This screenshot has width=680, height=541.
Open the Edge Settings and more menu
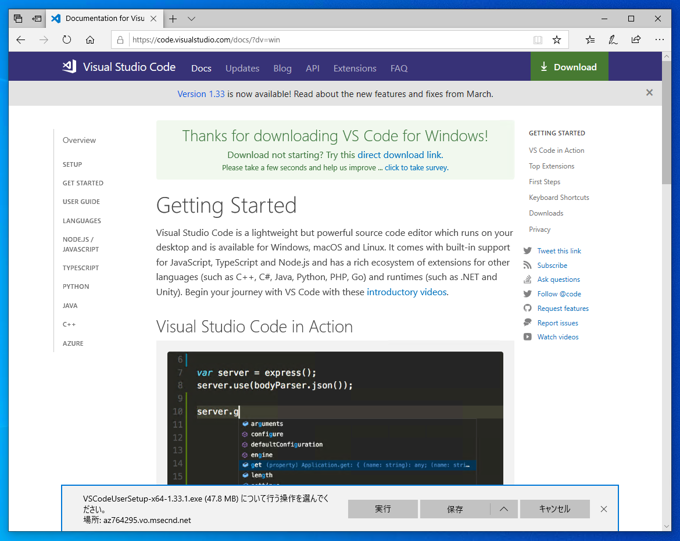point(660,40)
